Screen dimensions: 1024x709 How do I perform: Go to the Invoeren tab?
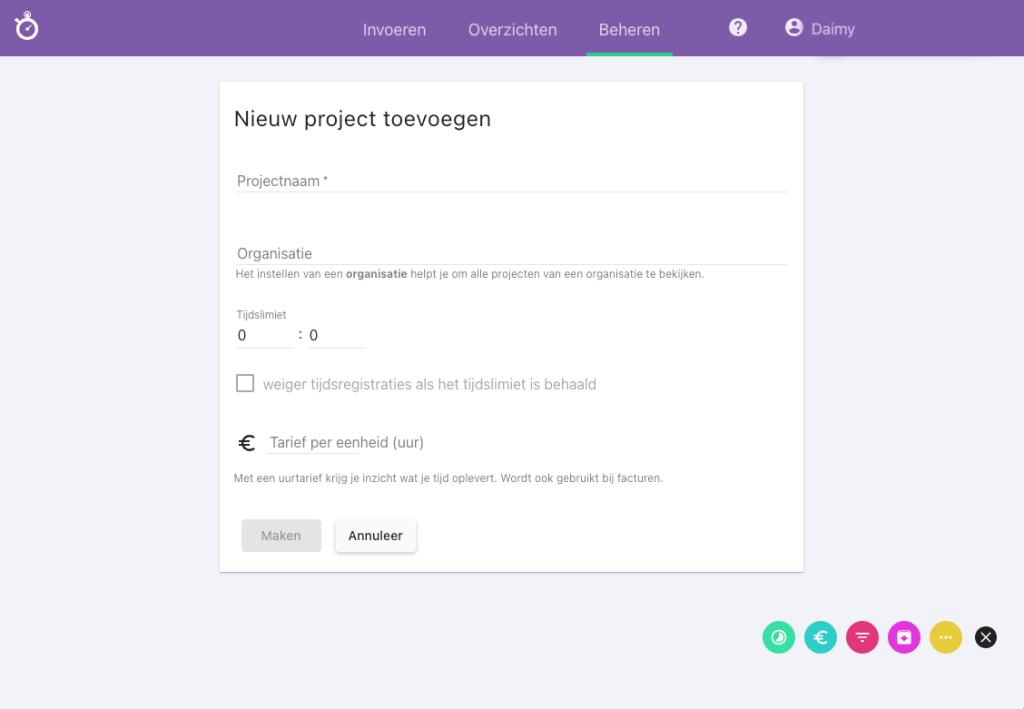click(394, 29)
